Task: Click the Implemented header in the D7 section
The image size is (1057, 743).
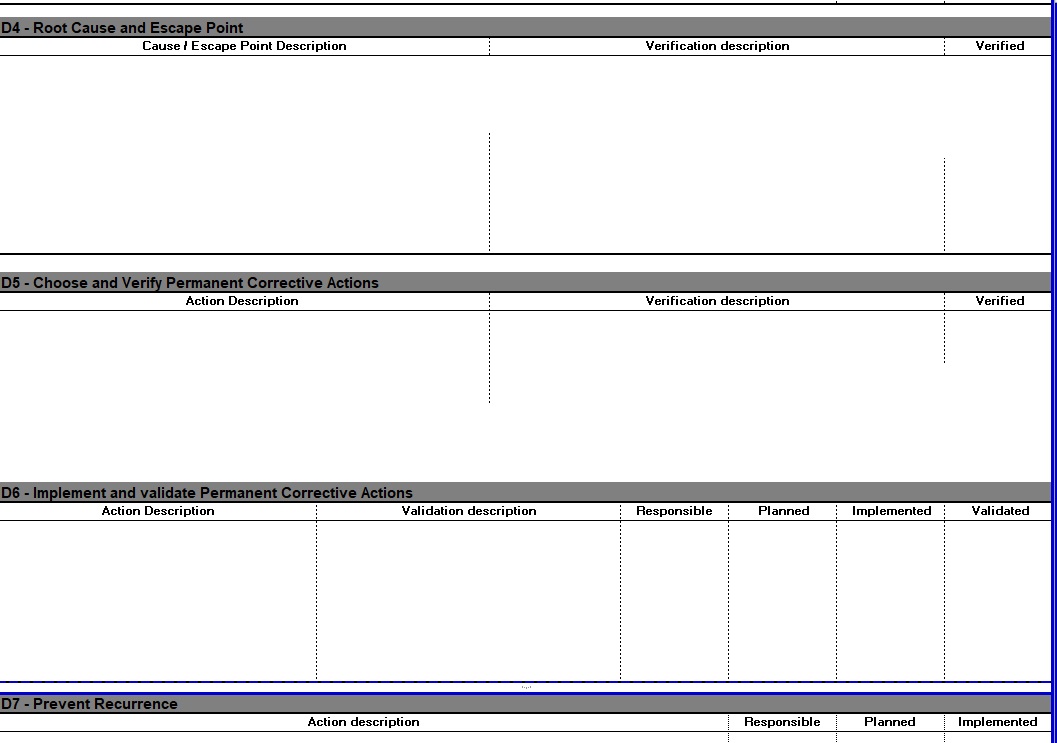Action: (x=998, y=722)
